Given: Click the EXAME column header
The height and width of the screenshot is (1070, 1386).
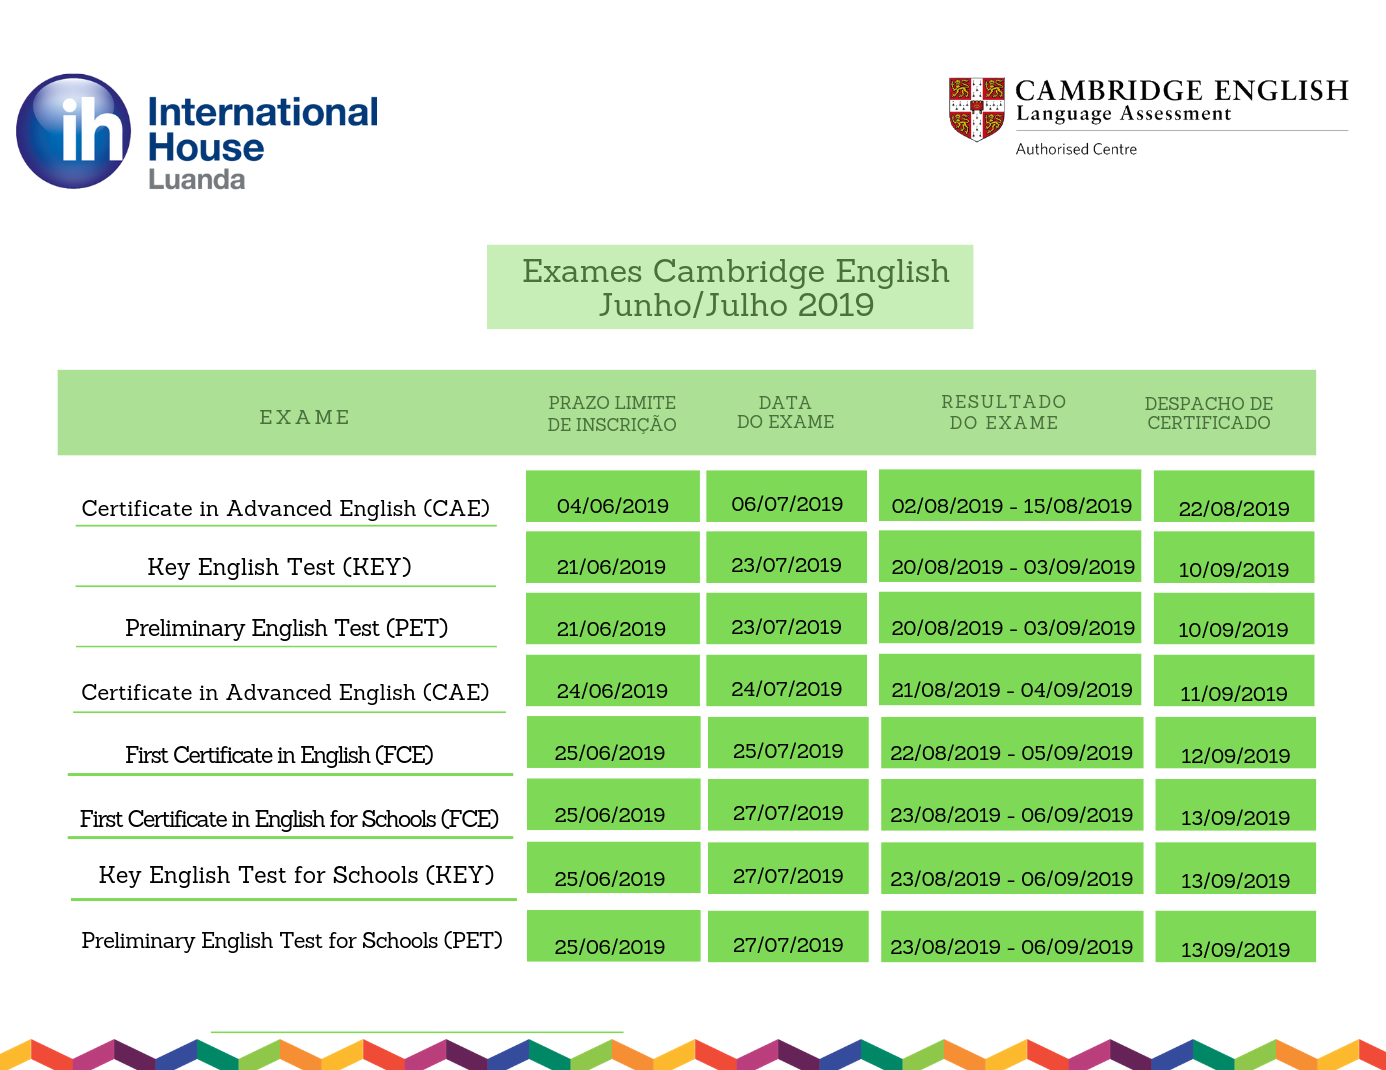Looking at the screenshot, I should [305, 417].
